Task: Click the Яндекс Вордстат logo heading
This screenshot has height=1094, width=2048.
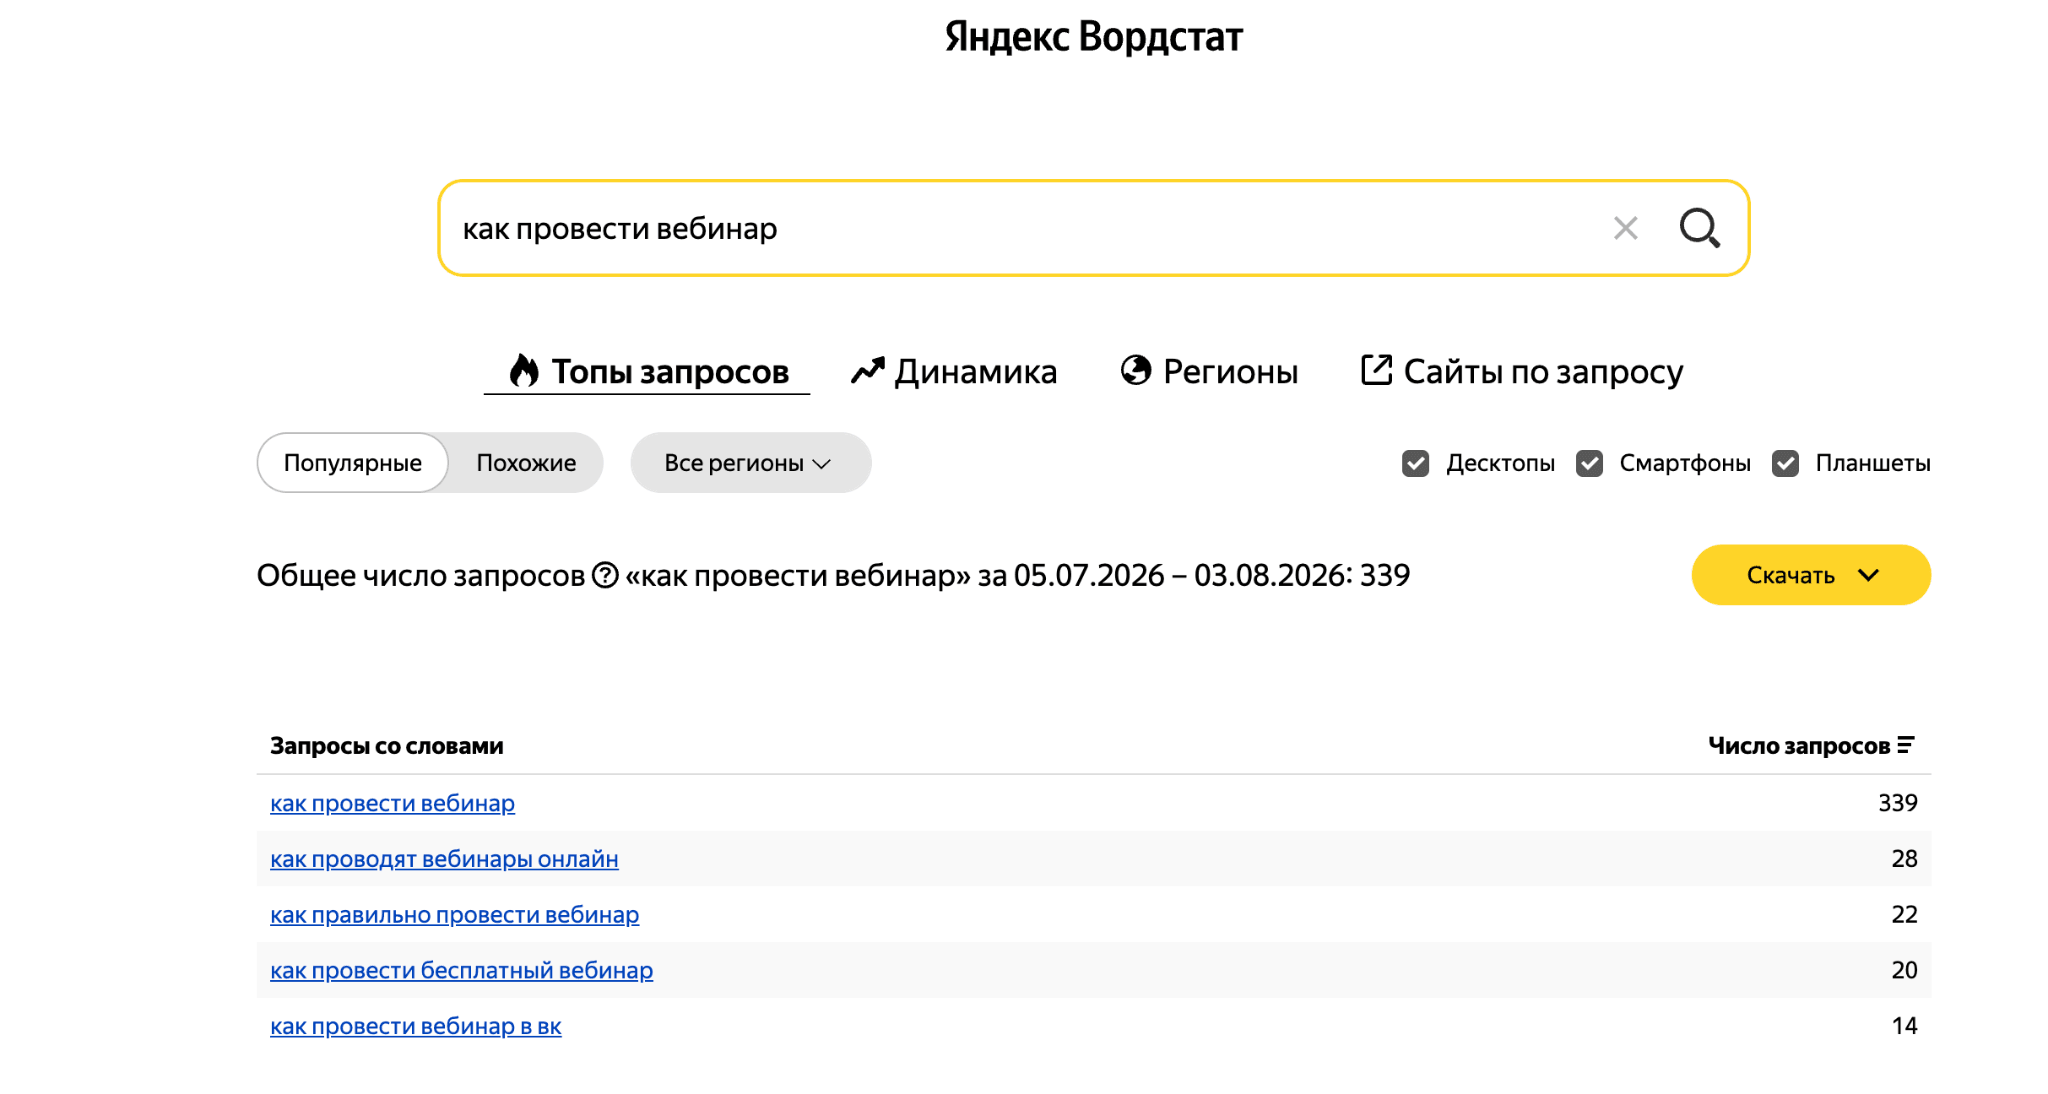Action: point(1094,37)
